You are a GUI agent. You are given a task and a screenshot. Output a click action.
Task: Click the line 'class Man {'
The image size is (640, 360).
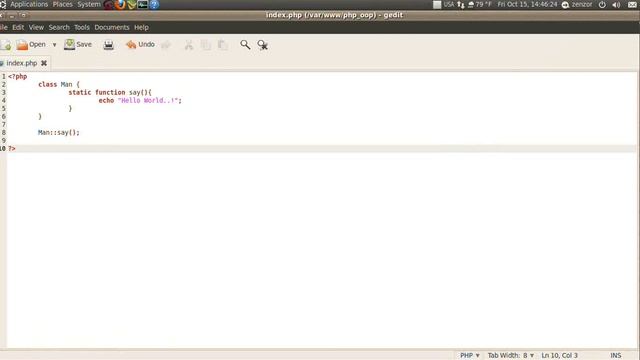59,84
